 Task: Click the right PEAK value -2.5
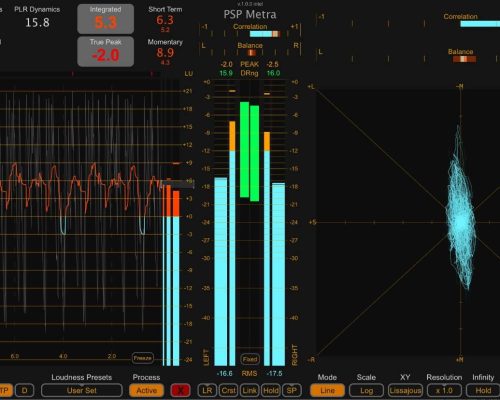[x=273, y=64]
